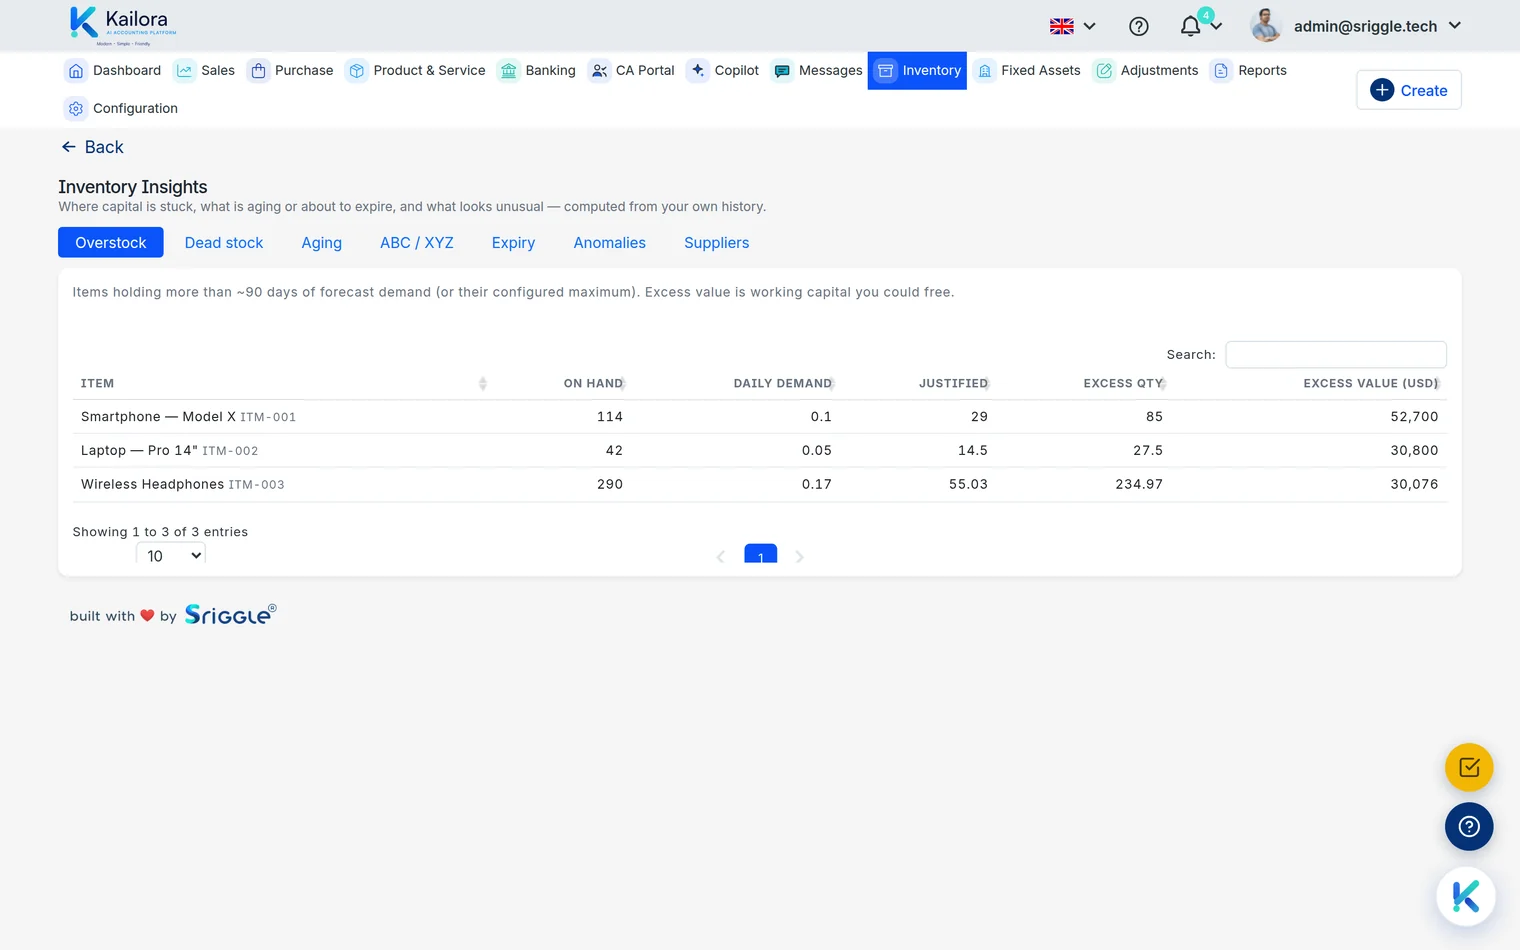The height and width of the screenshot is (950, 1520).
Task: Open the help question-mark icon in header
Action: pyautogui.click(x=1139, y=27)
